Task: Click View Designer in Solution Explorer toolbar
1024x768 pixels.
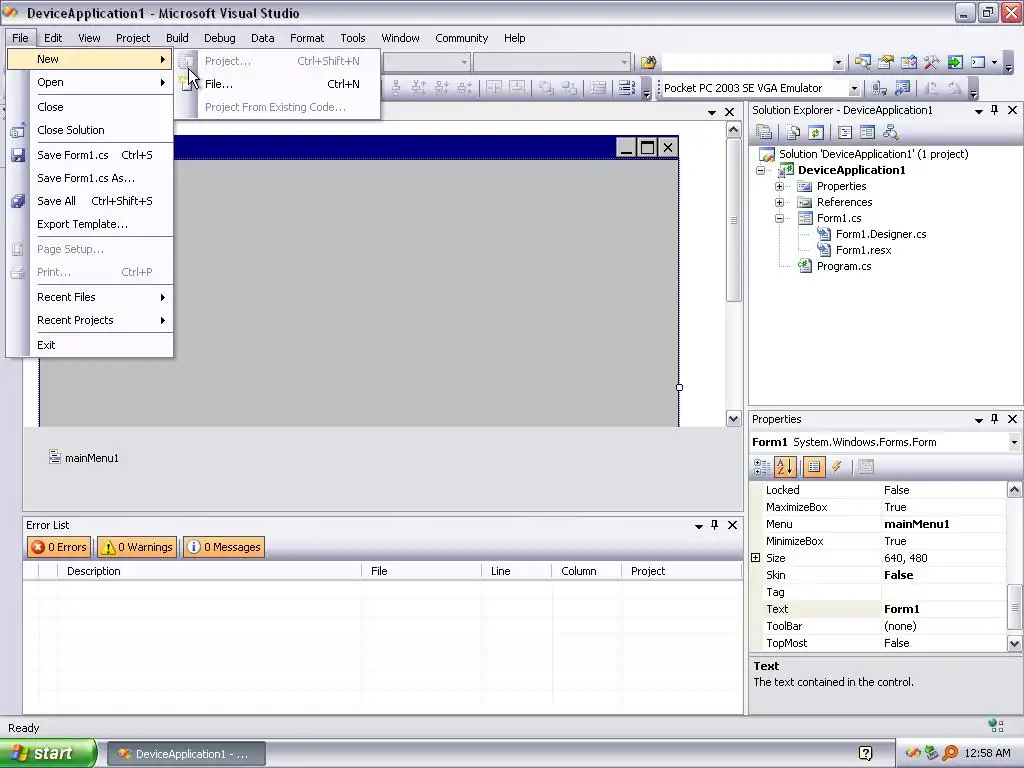Action: [867, 133]
